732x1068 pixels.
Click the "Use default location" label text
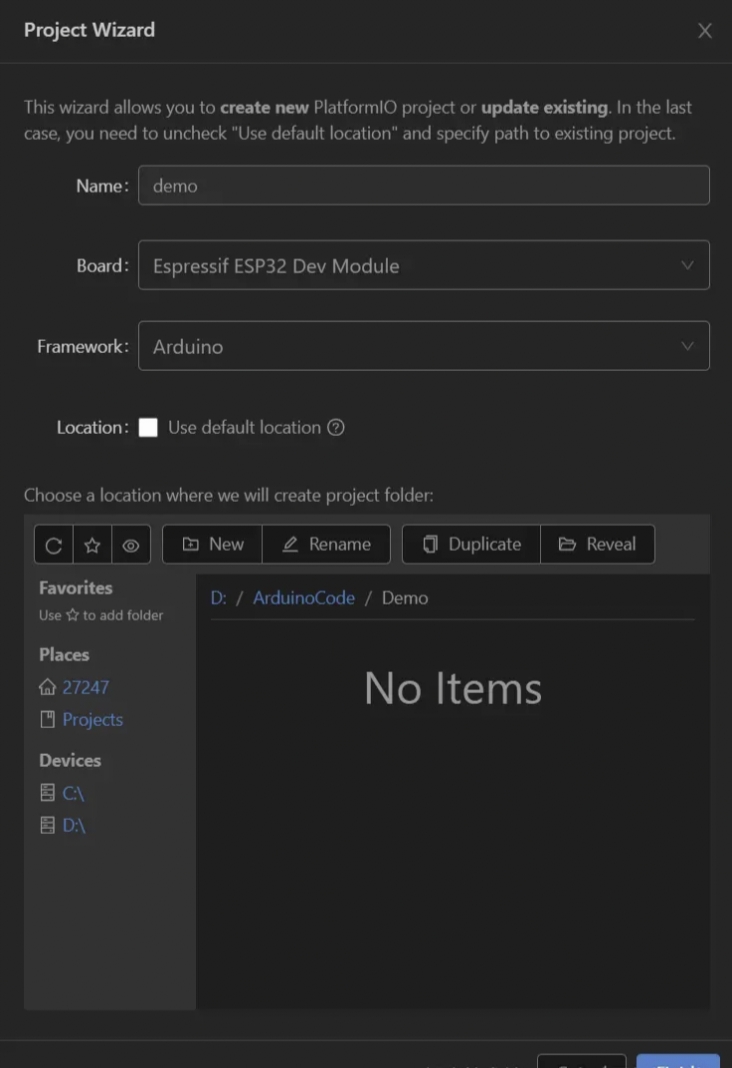244,428
